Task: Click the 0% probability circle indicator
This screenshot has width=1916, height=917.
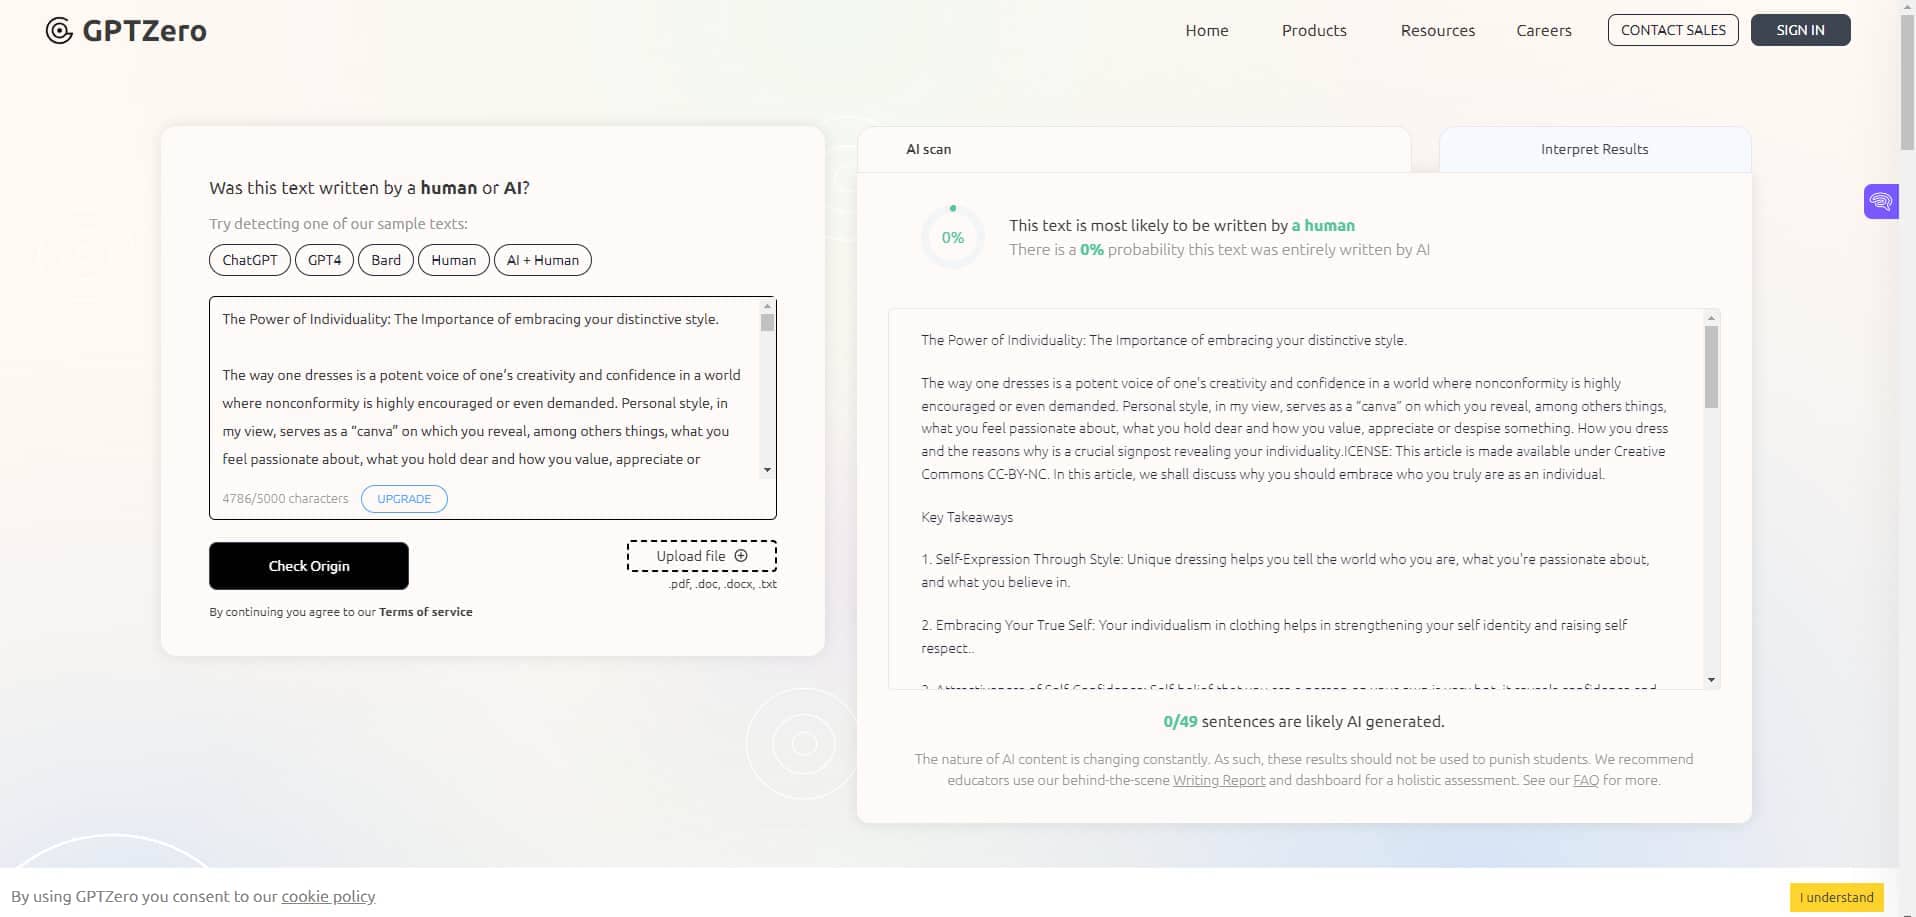Action: (x=952, y=238)
